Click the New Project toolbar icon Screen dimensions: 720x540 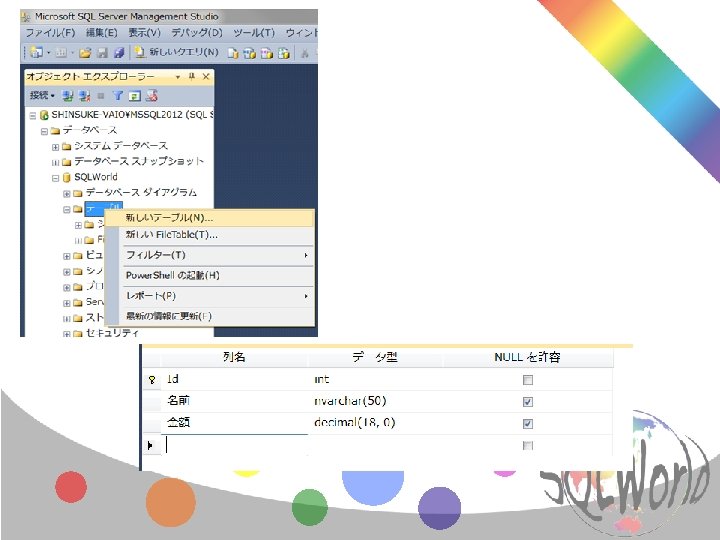pyautogui.click(x=36, y=53)
